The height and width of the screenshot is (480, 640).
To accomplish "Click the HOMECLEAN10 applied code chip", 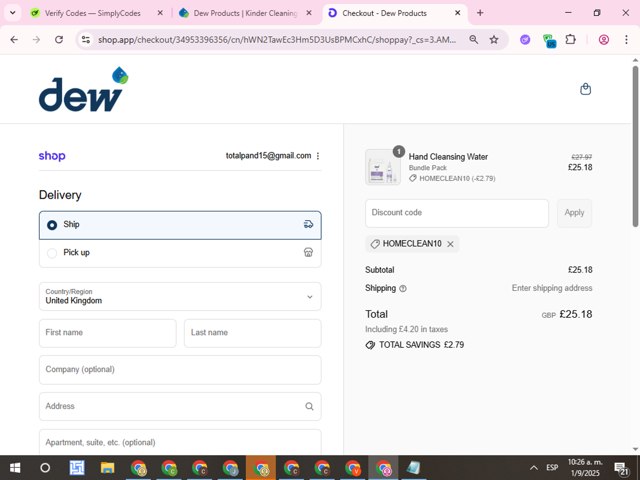I will click(x=412, y=244).
